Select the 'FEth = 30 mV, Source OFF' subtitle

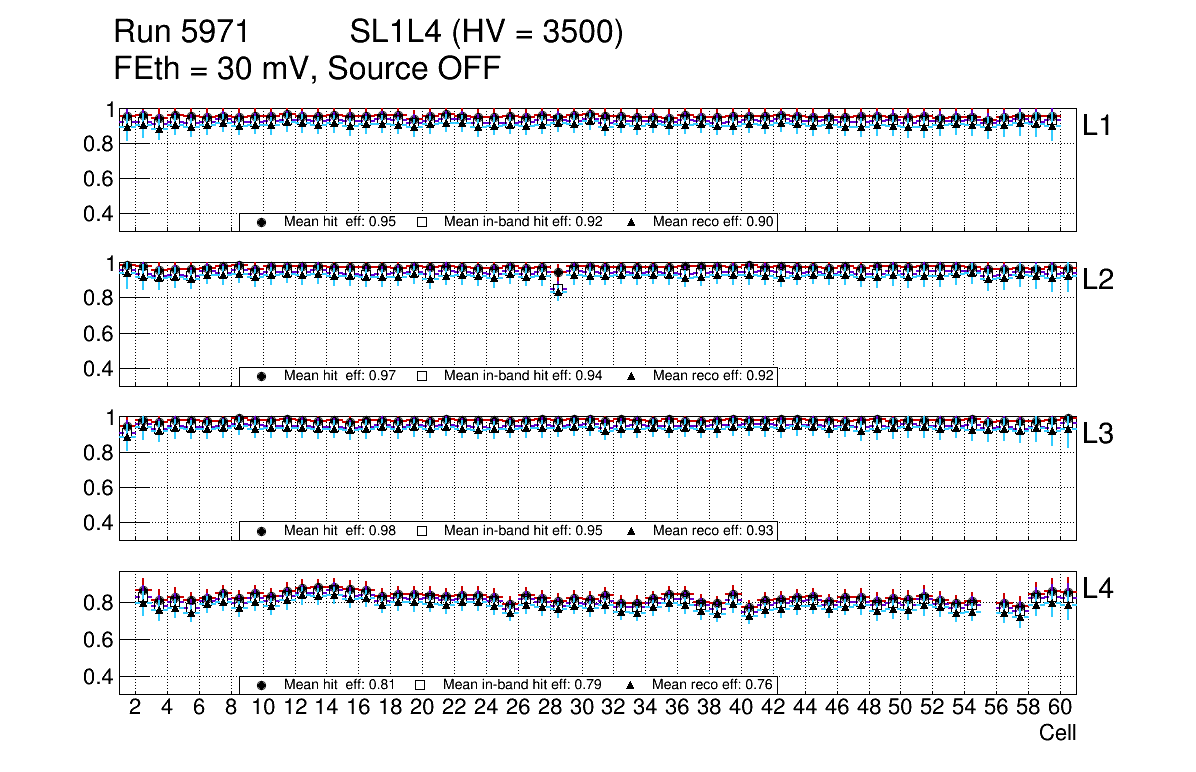pyautogui.click(x=307, y=68)
